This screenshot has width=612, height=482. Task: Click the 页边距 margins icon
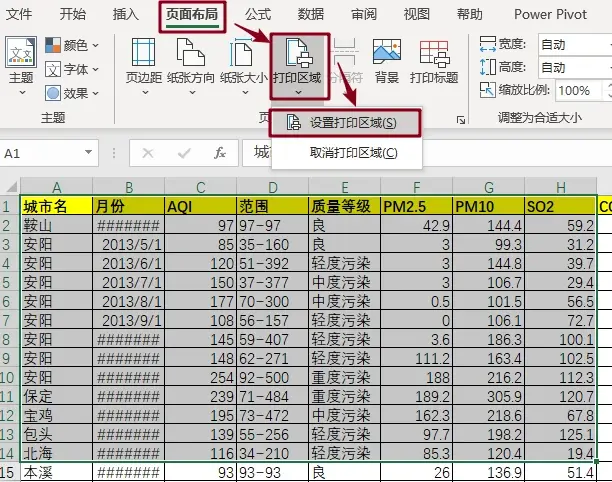144,52
